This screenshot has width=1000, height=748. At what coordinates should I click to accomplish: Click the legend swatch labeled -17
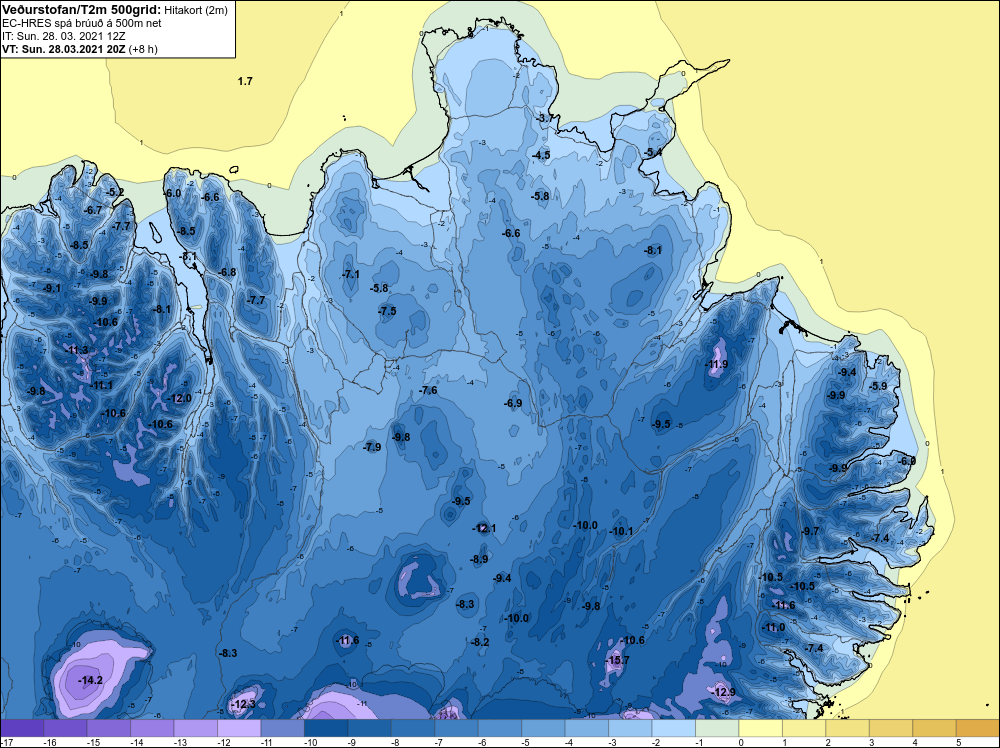(22, 728)
